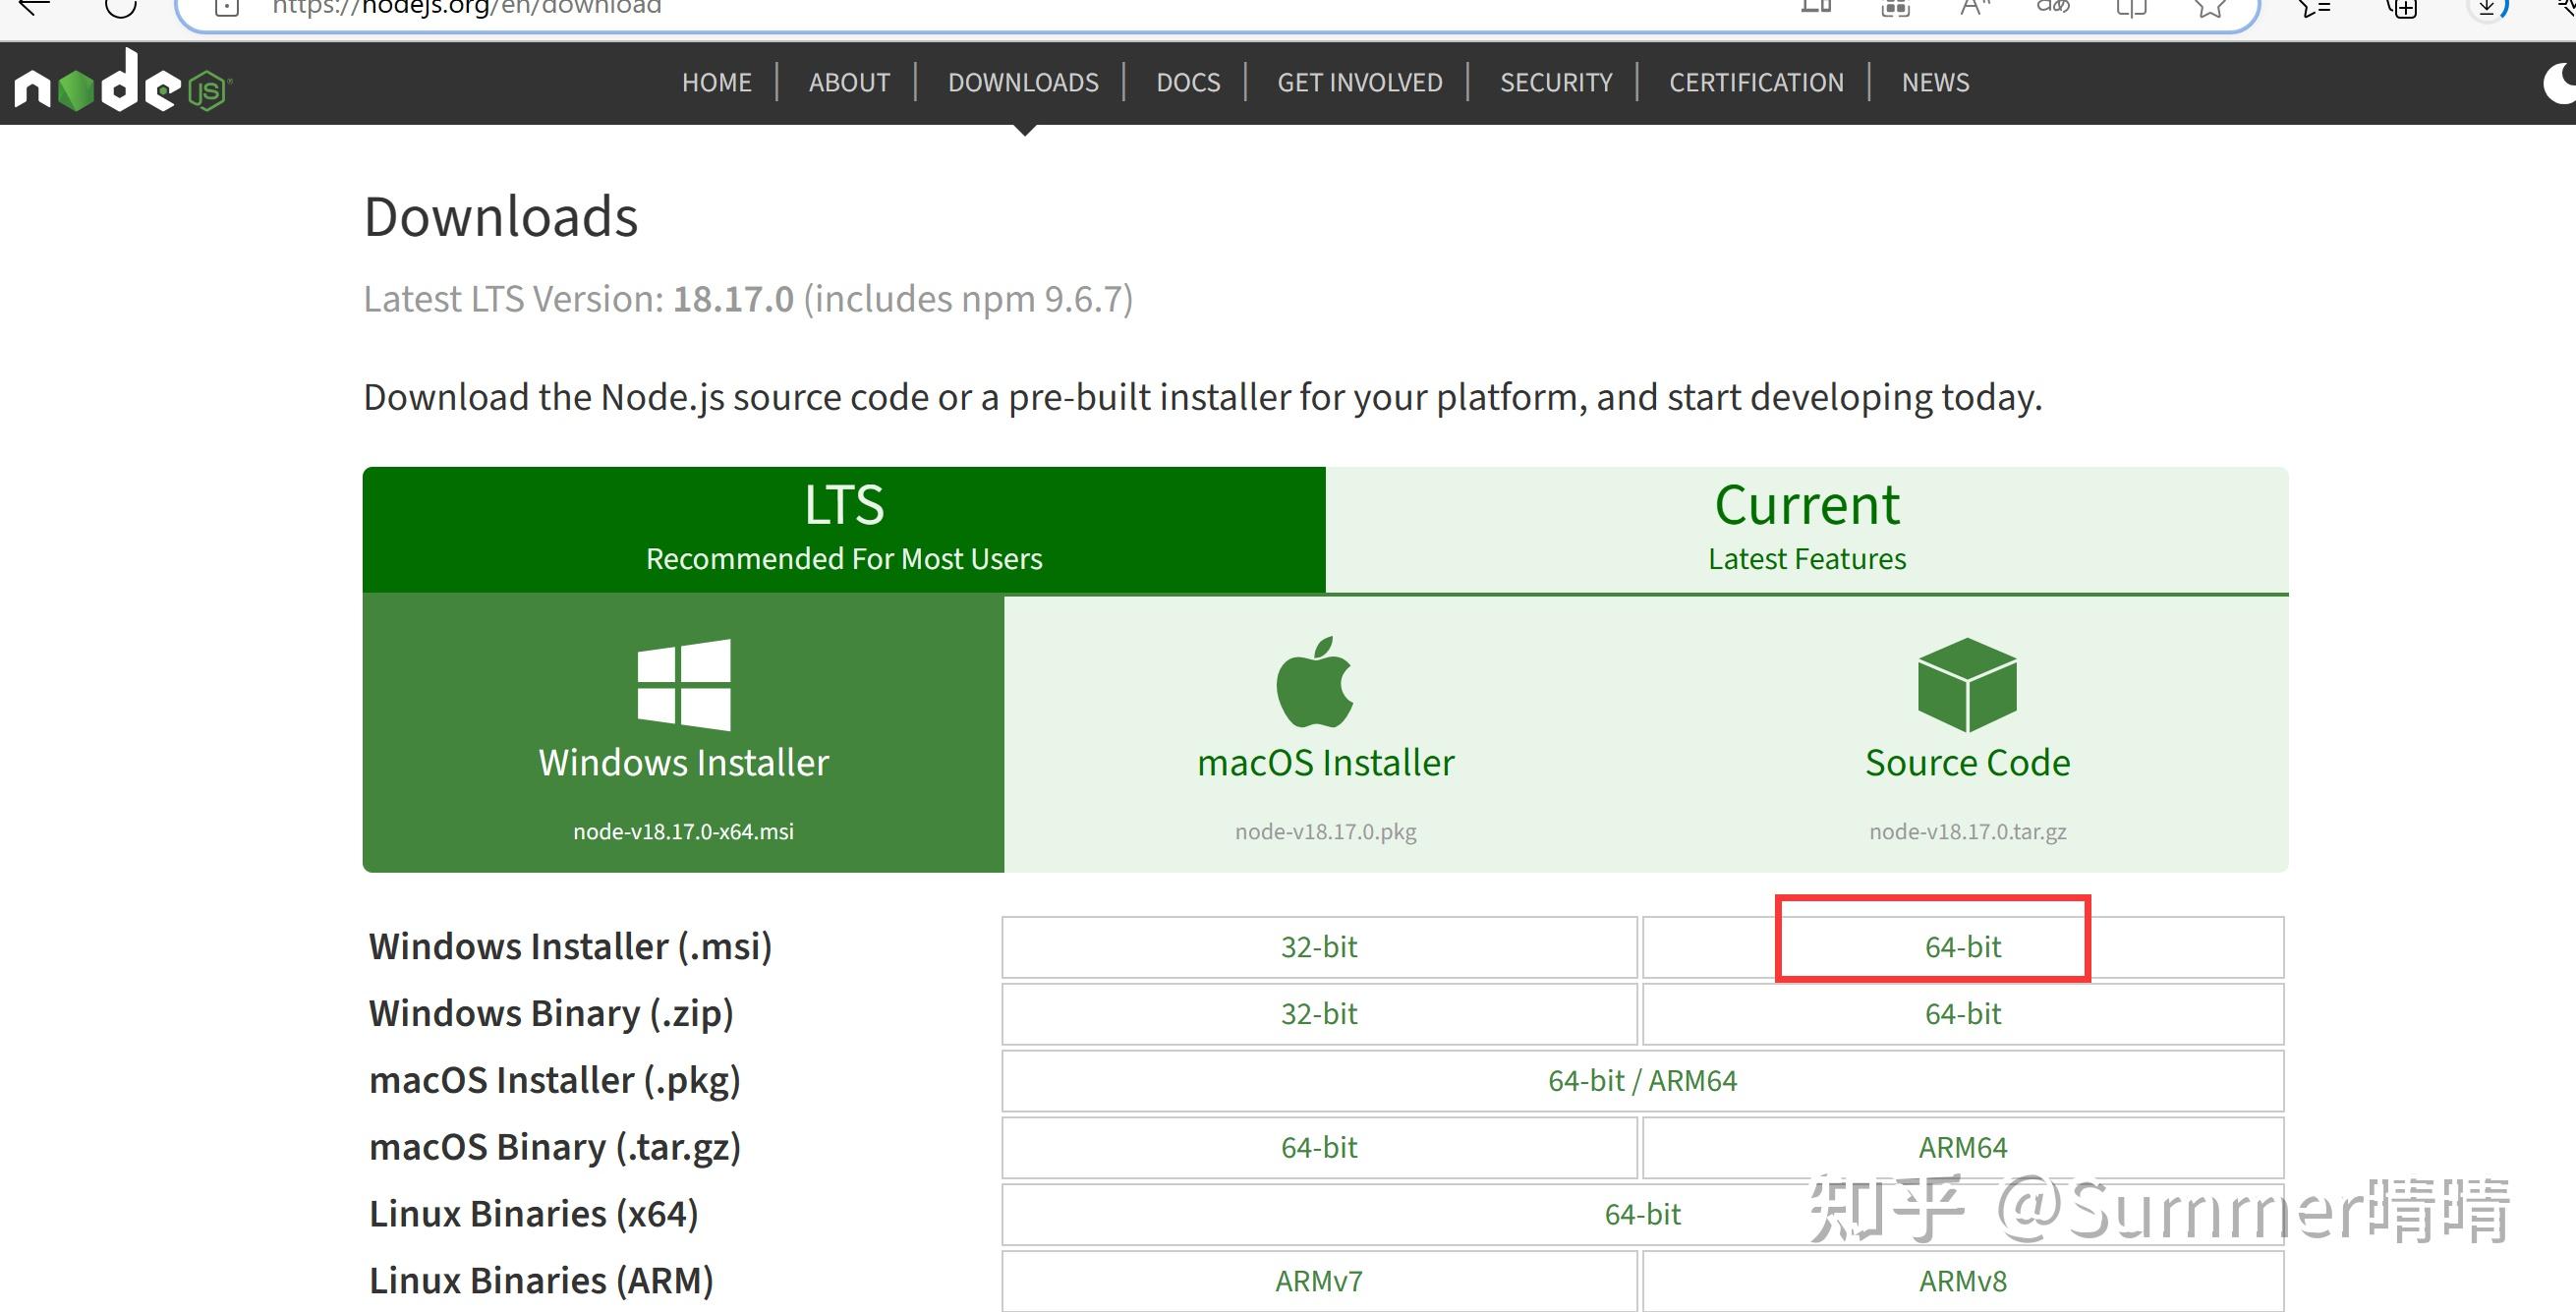Screen dimensions: 2576x1312
Task: Open the DOCS menu item
Action: coord(1188,83)
